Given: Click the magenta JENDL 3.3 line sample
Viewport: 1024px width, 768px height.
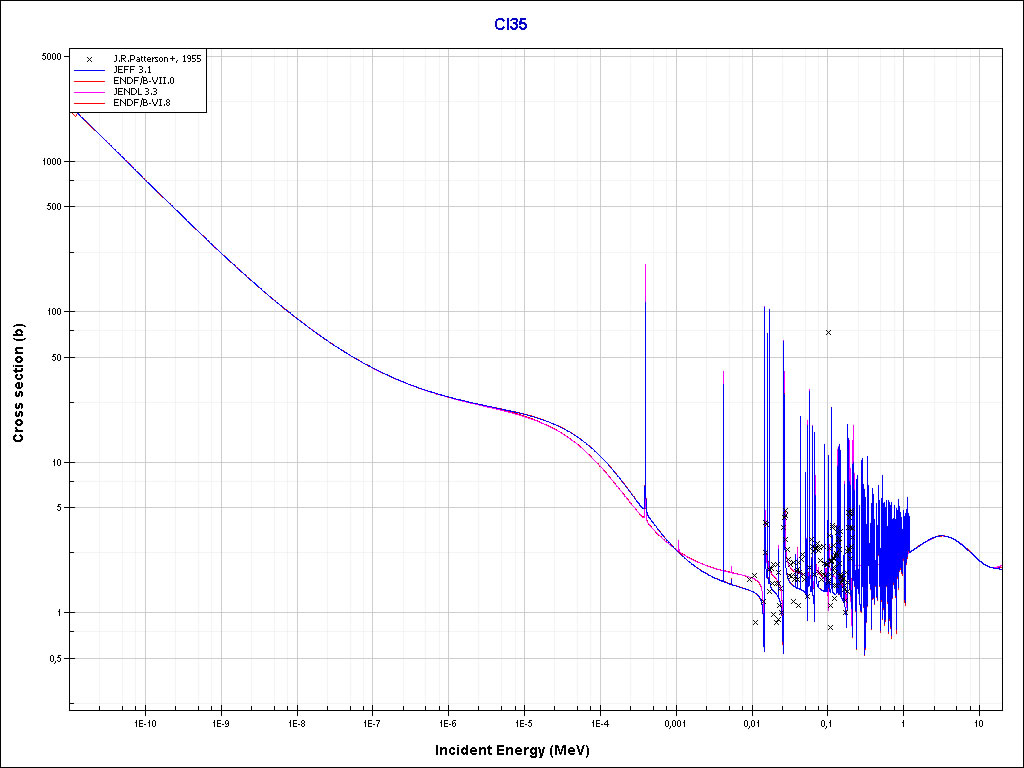Looking at the screenshot, I should [x=89, y=92].
